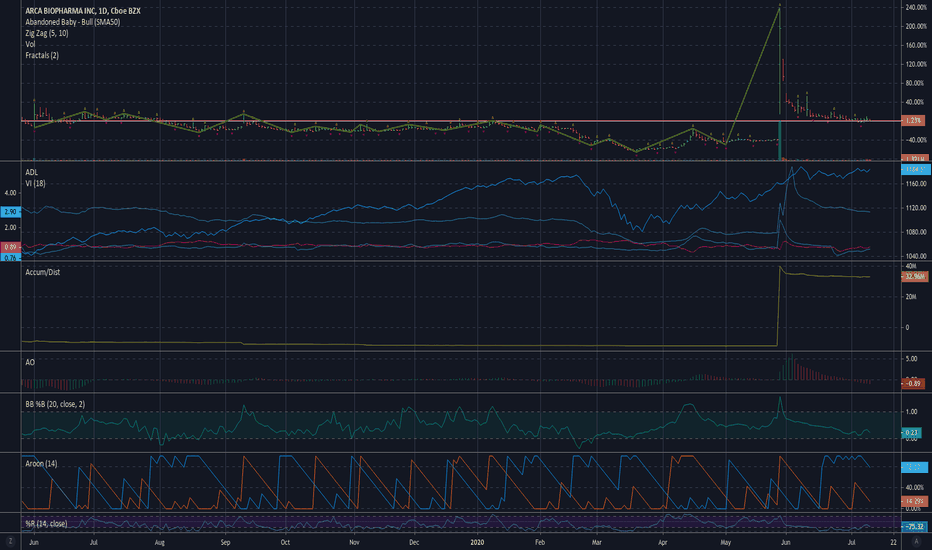Viewport: 932px width, 550px height.
Task: Click the Dec label on time axis
Action: pos(414,542)
